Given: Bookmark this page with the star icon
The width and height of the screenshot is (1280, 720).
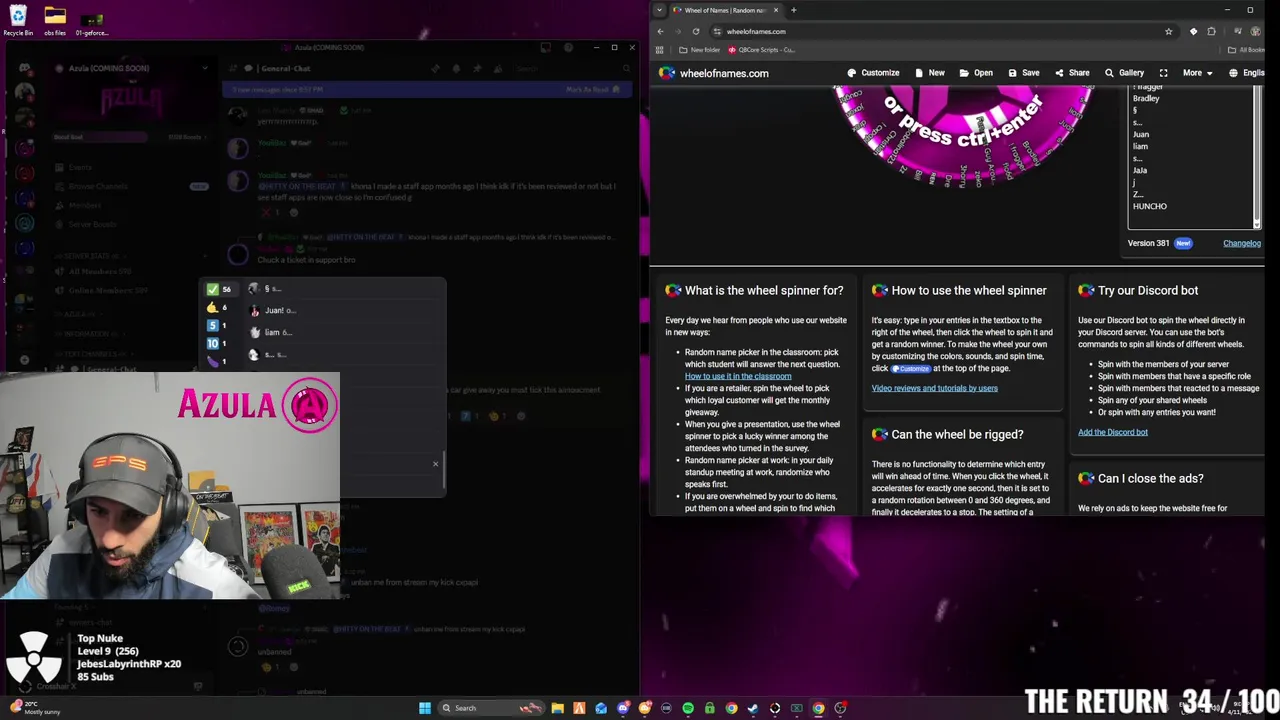Looking at the screenshot, I should pos(1168,31).
